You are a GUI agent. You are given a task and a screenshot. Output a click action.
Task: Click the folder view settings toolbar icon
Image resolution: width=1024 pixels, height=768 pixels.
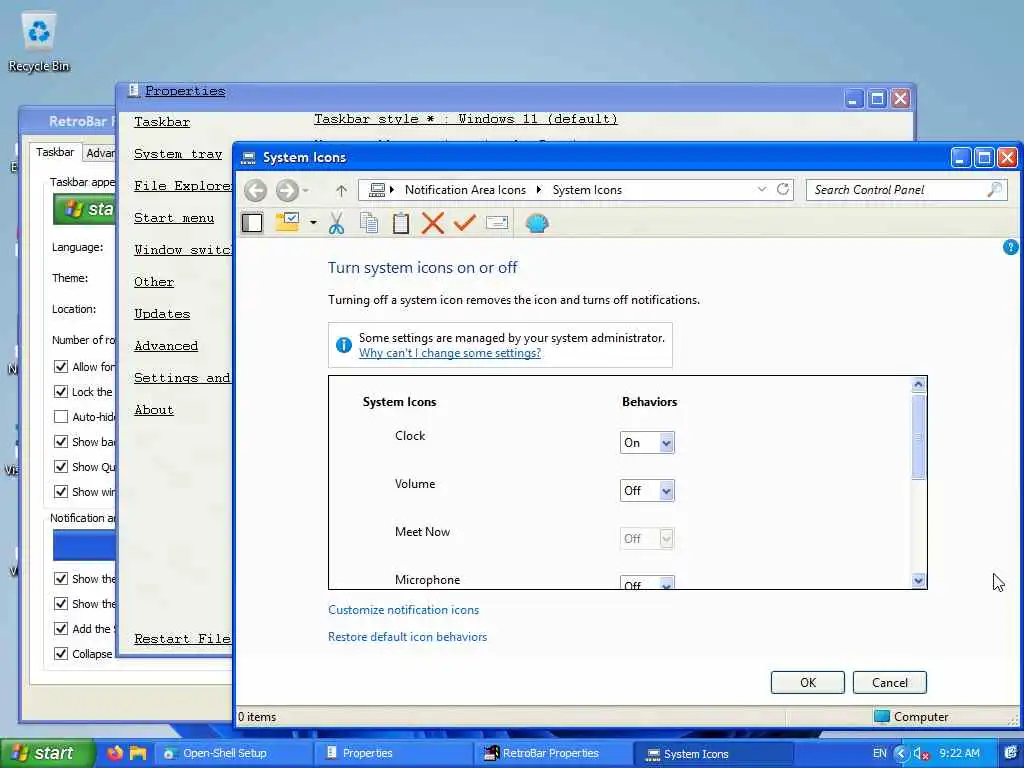click(287, 223)
